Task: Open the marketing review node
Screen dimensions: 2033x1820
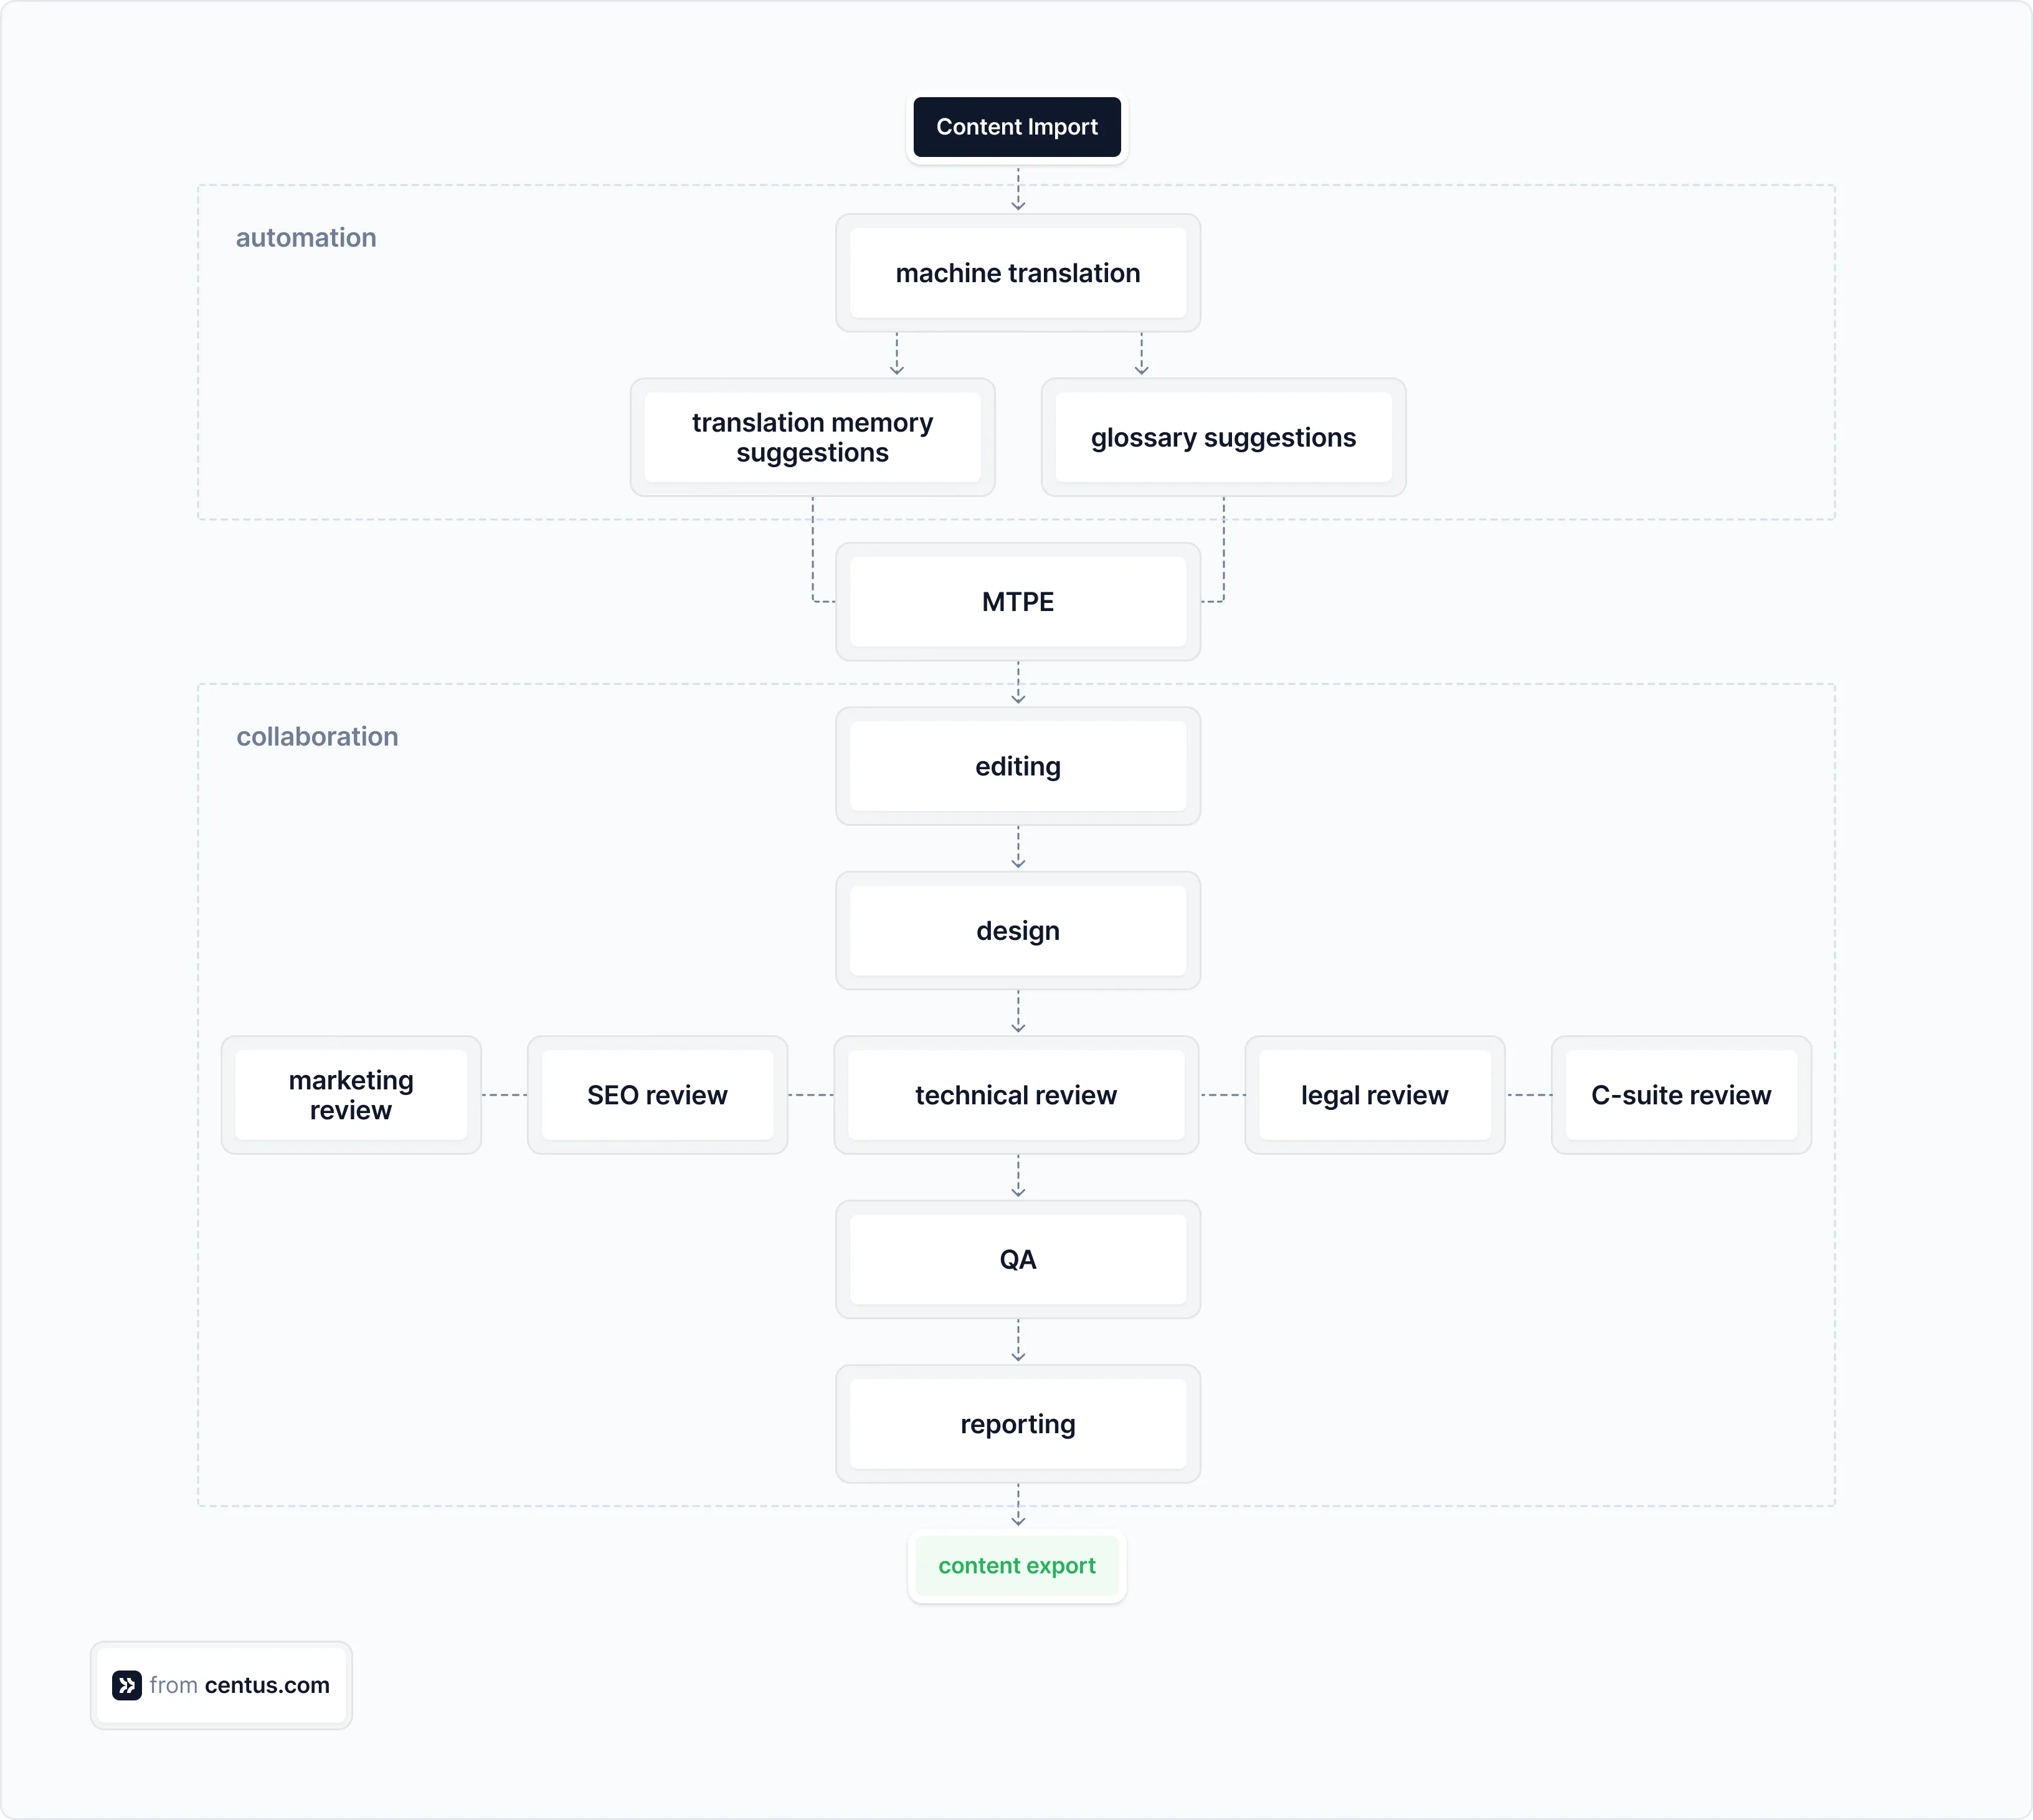Action: (x=351, y=1095)
